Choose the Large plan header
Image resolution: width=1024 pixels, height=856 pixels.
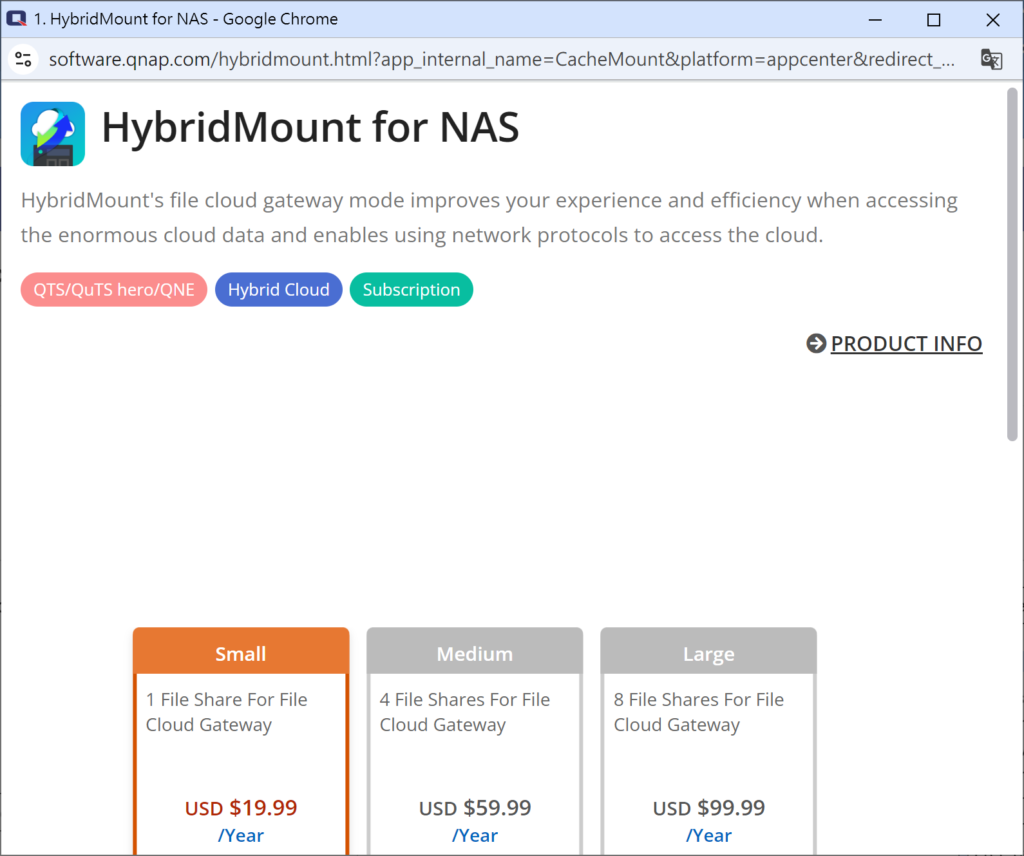coord(708,654)
